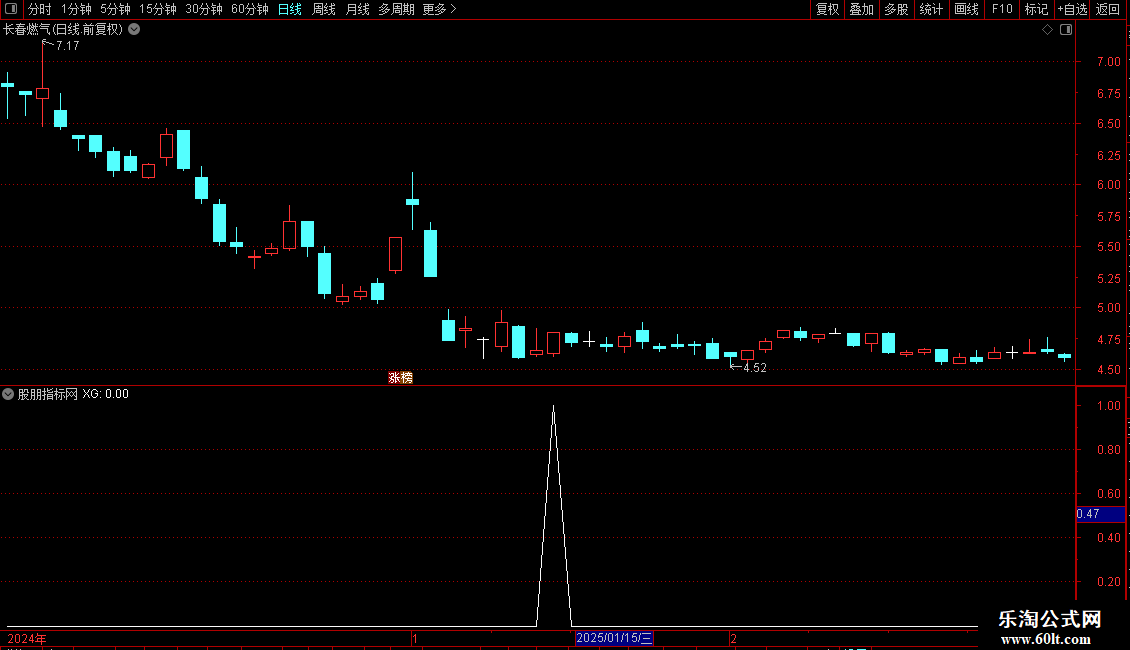1130x650 pixels.
Task: Toggle the side panel icon above the chart
Action: click(x=1066, y=30)
